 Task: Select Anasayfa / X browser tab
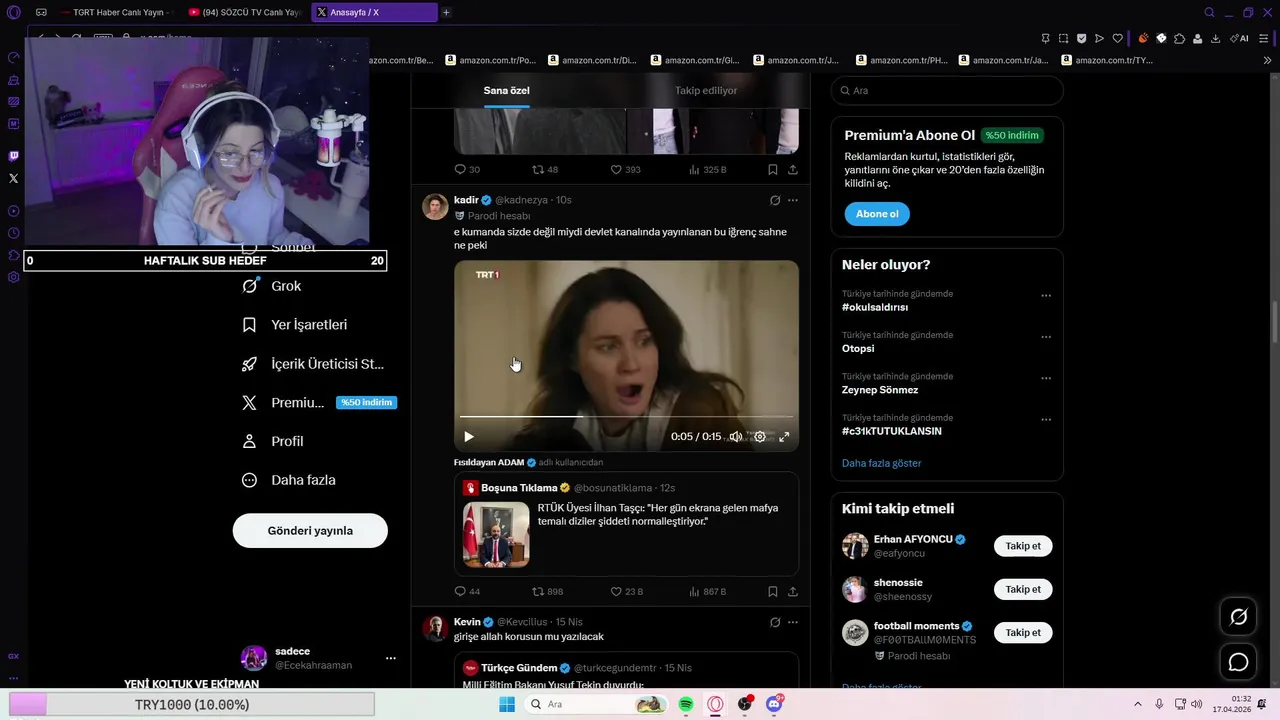[375, 13]
